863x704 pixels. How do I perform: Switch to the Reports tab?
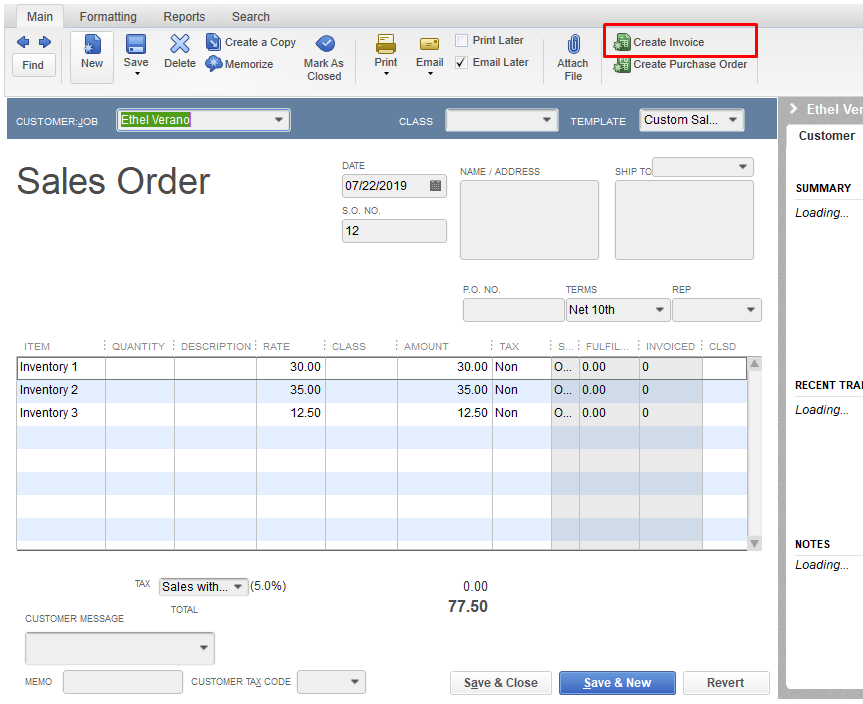(184, 17)
